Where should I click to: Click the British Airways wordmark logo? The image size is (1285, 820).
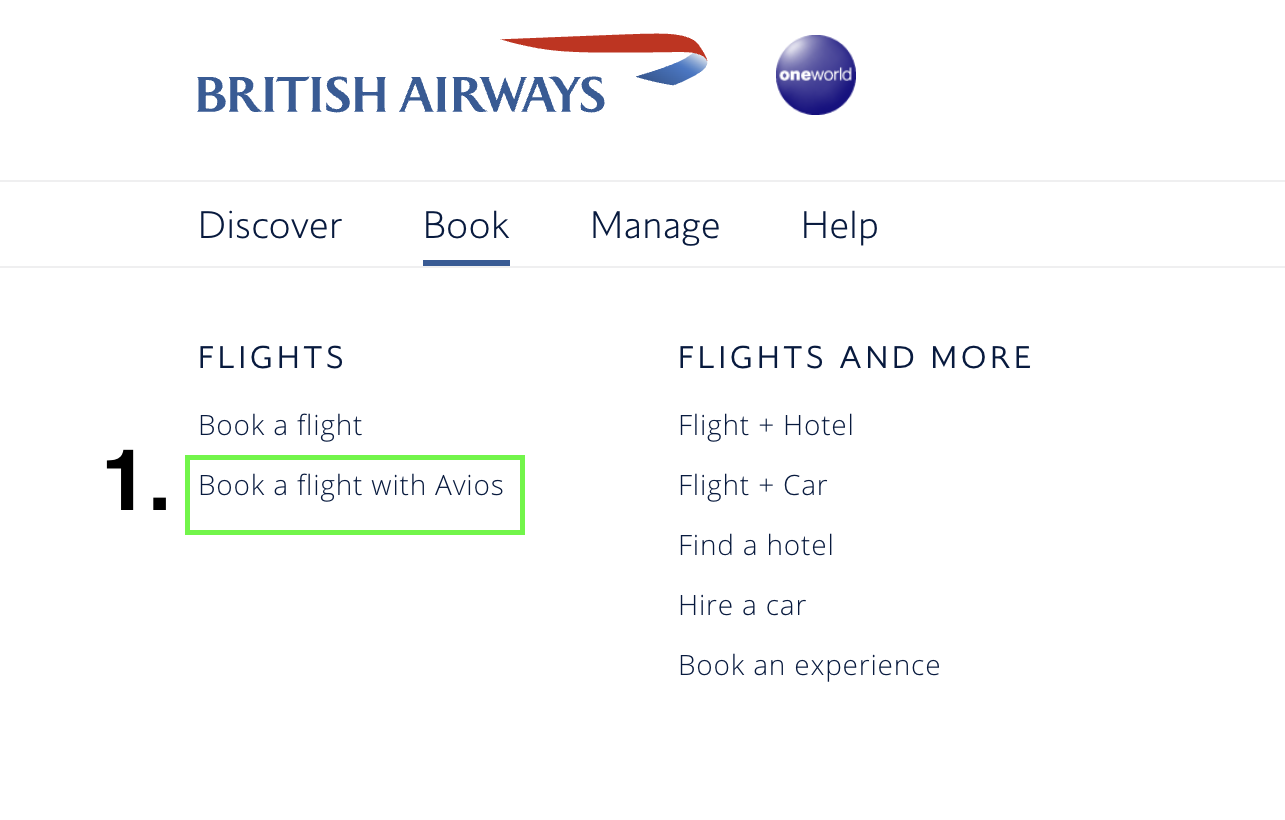(400, 94)
